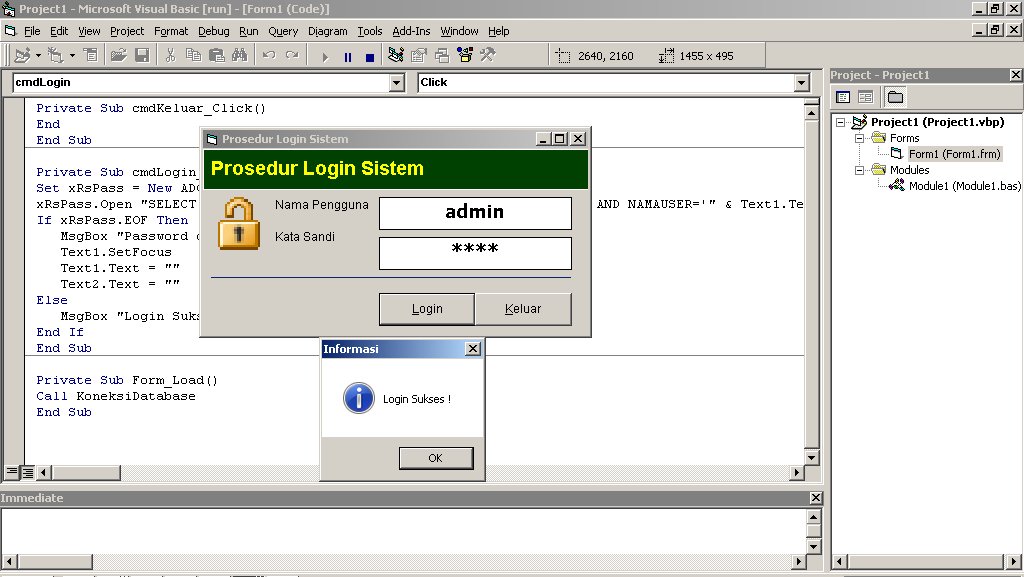Save the project using the disk icon

(142, 55)
